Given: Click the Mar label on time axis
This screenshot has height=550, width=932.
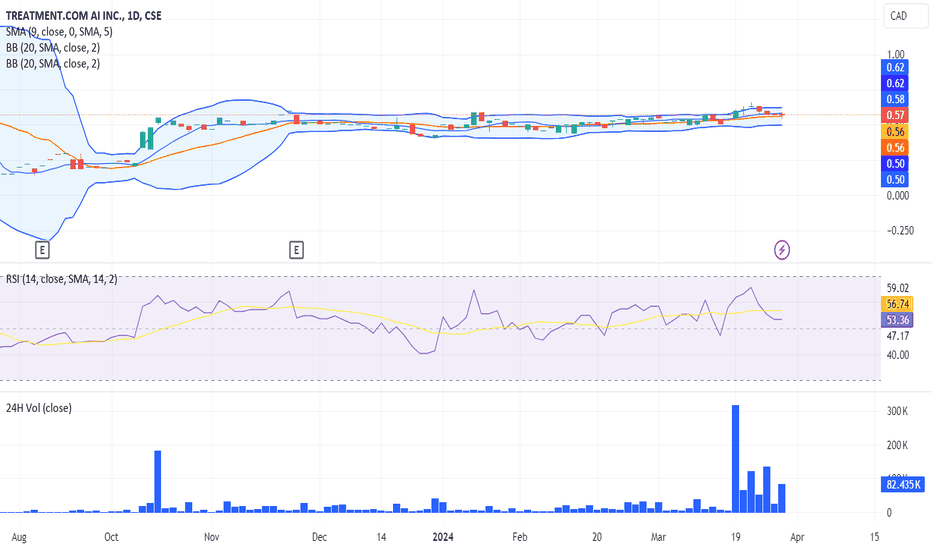Looking at the screenshot, I should point(658,537).
